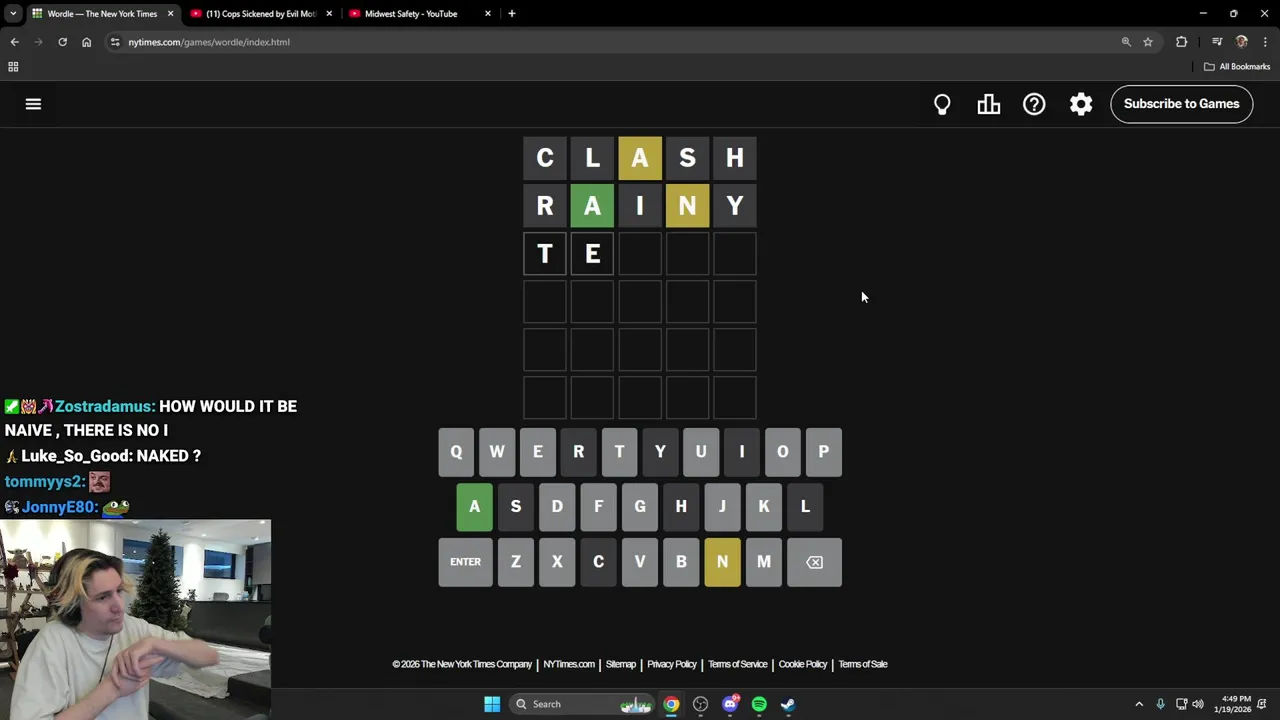This screenshot has height=720, width=1280.
Task: Tap the yellow N key on the Wordle keyboard
Action: pos(722,562)
